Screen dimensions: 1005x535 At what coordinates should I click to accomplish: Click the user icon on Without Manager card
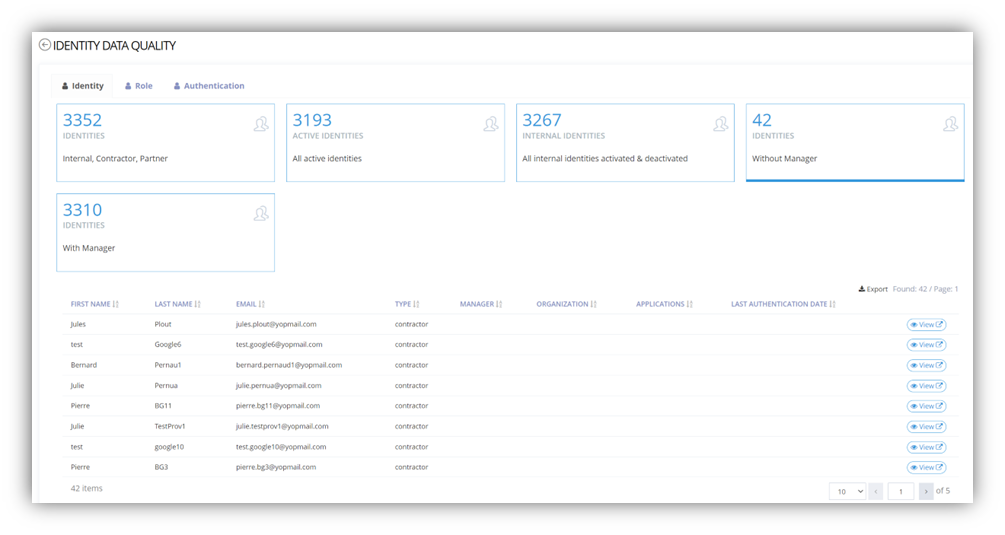point(950,124)
